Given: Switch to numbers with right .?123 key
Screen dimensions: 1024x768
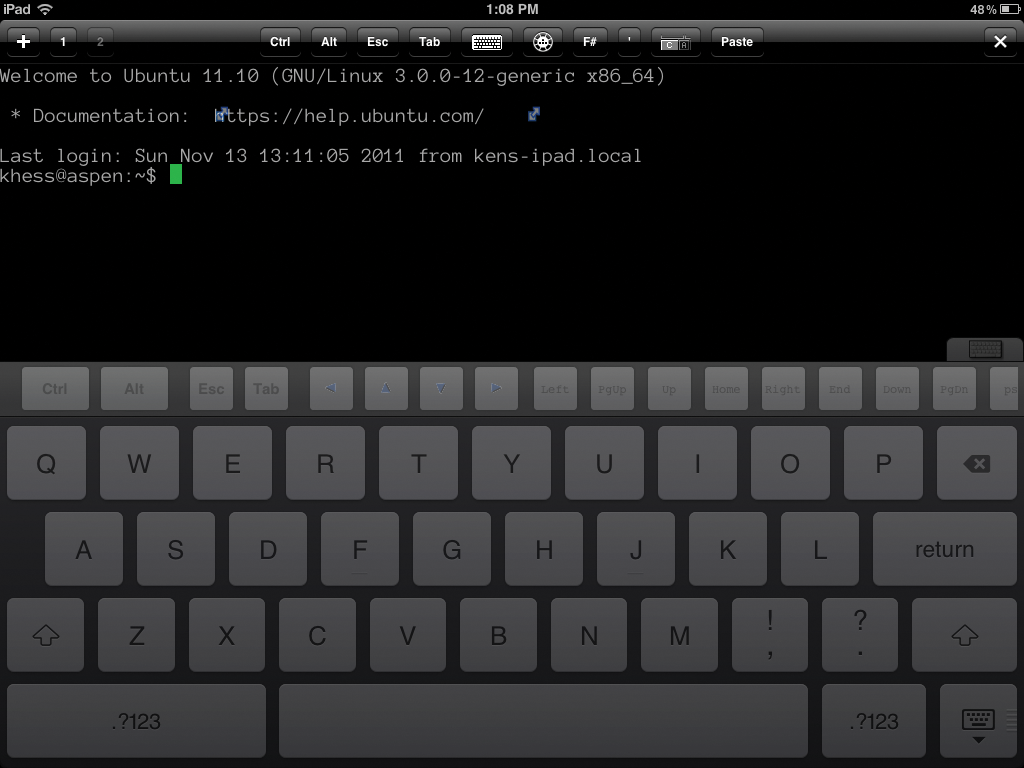Looking at the screenshot, I should [874, 721].
